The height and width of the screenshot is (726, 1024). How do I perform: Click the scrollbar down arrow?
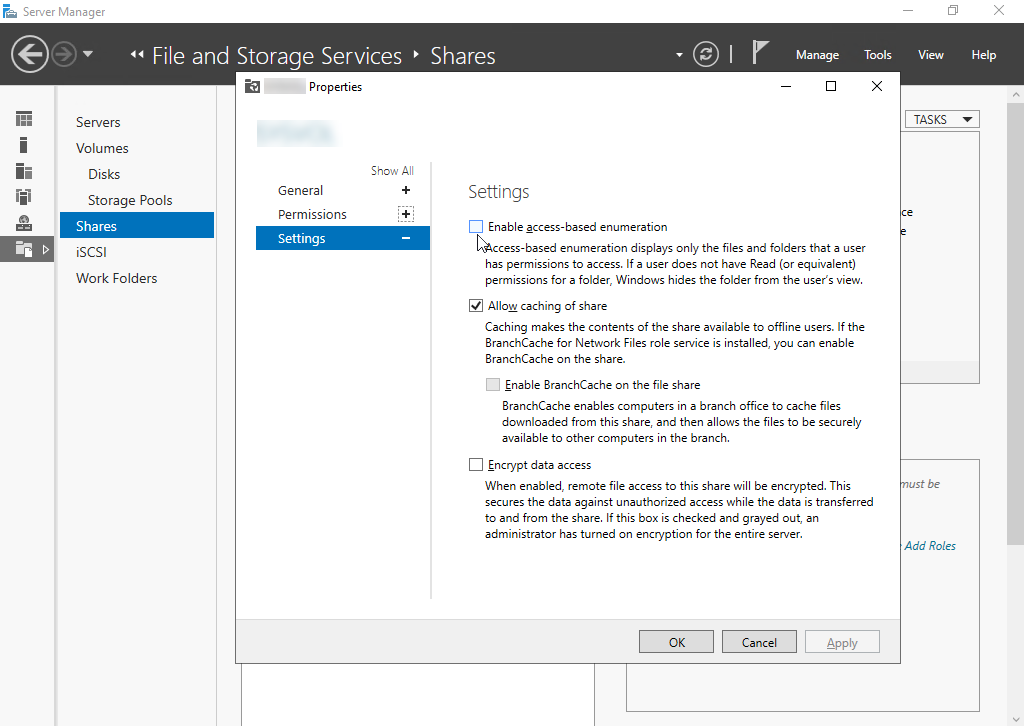point(1016,719)
